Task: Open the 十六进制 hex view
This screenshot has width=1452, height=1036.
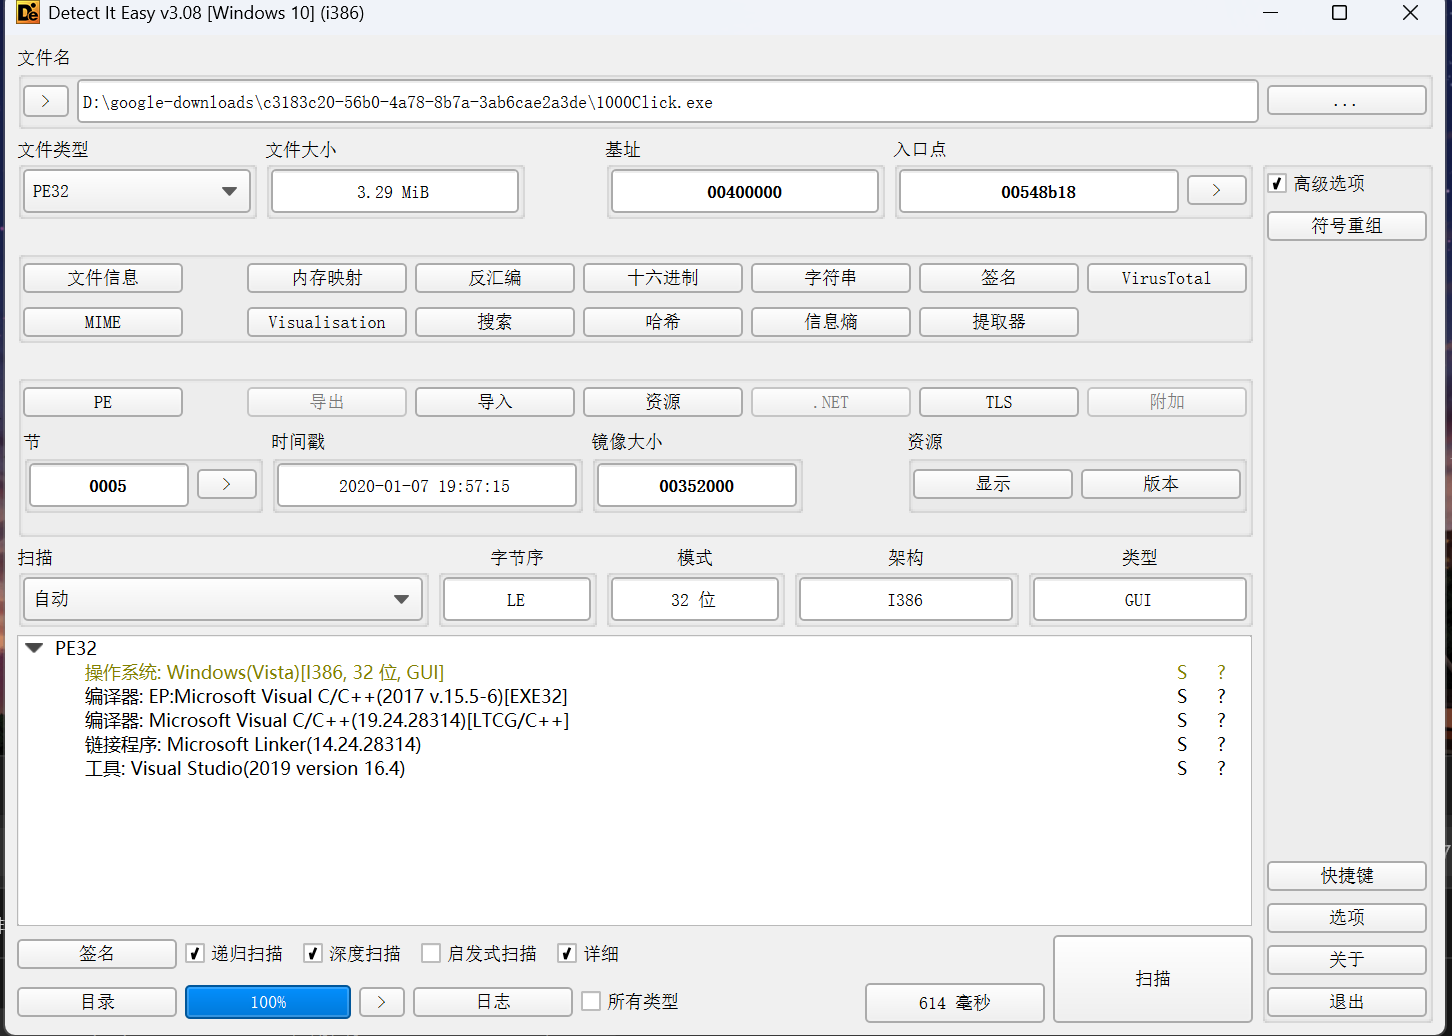Action: point(663,278)
